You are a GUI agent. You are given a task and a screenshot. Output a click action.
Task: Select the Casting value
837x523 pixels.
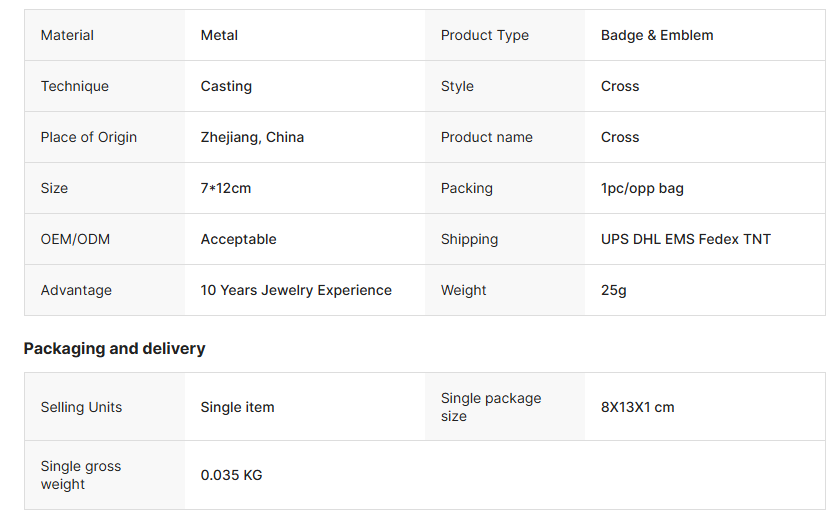click(x=226, y=86)
